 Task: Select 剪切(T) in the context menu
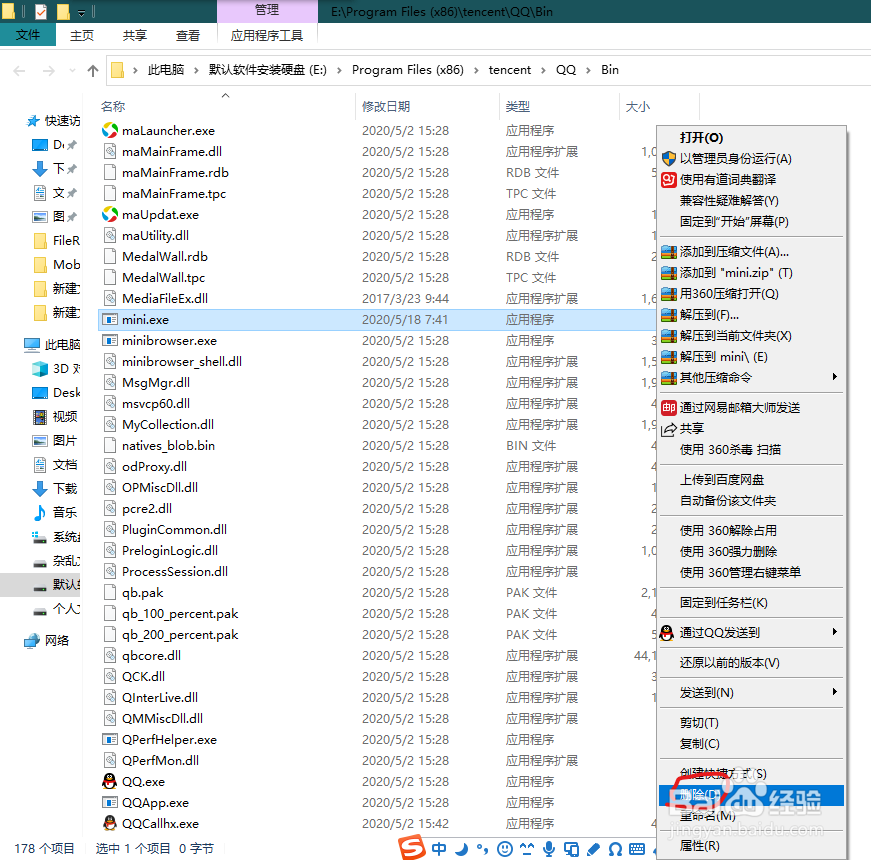752,723
